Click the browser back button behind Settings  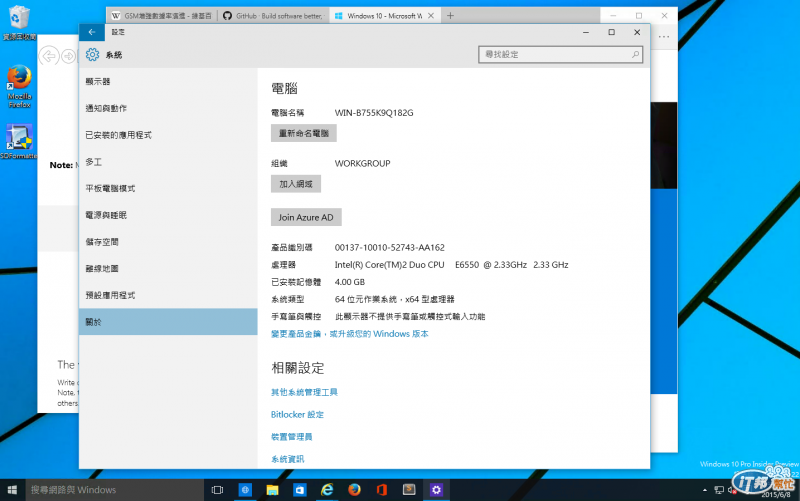point(49,56)
